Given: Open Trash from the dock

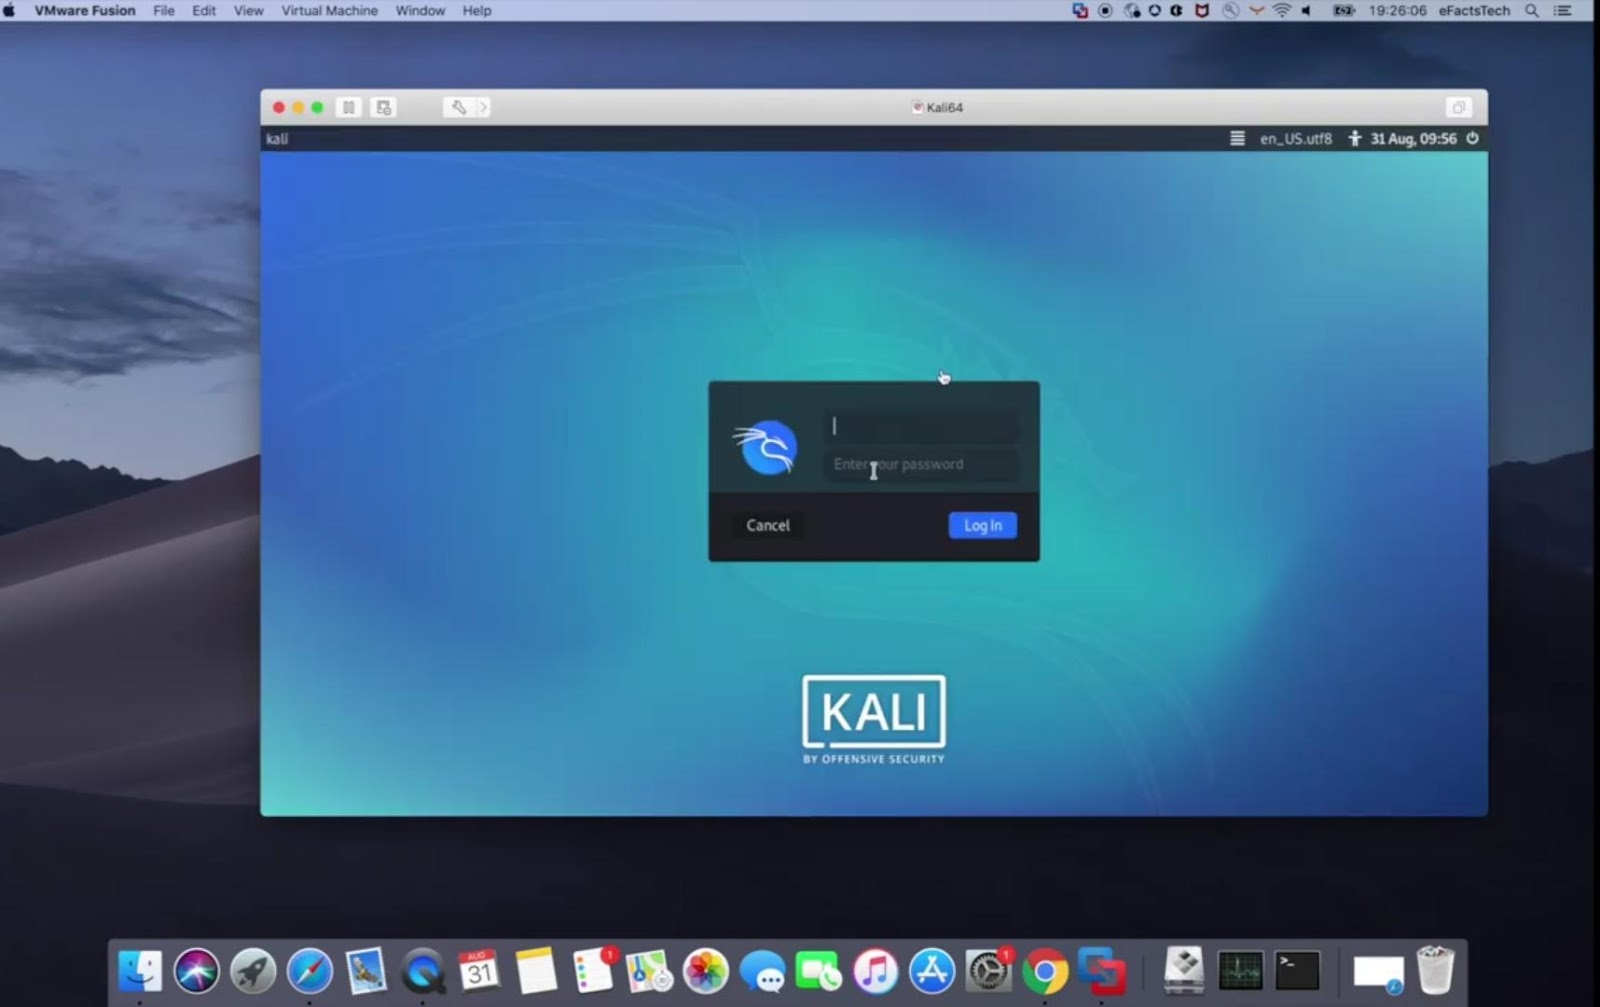Looking at the screenshot, I should (1435, 971).
